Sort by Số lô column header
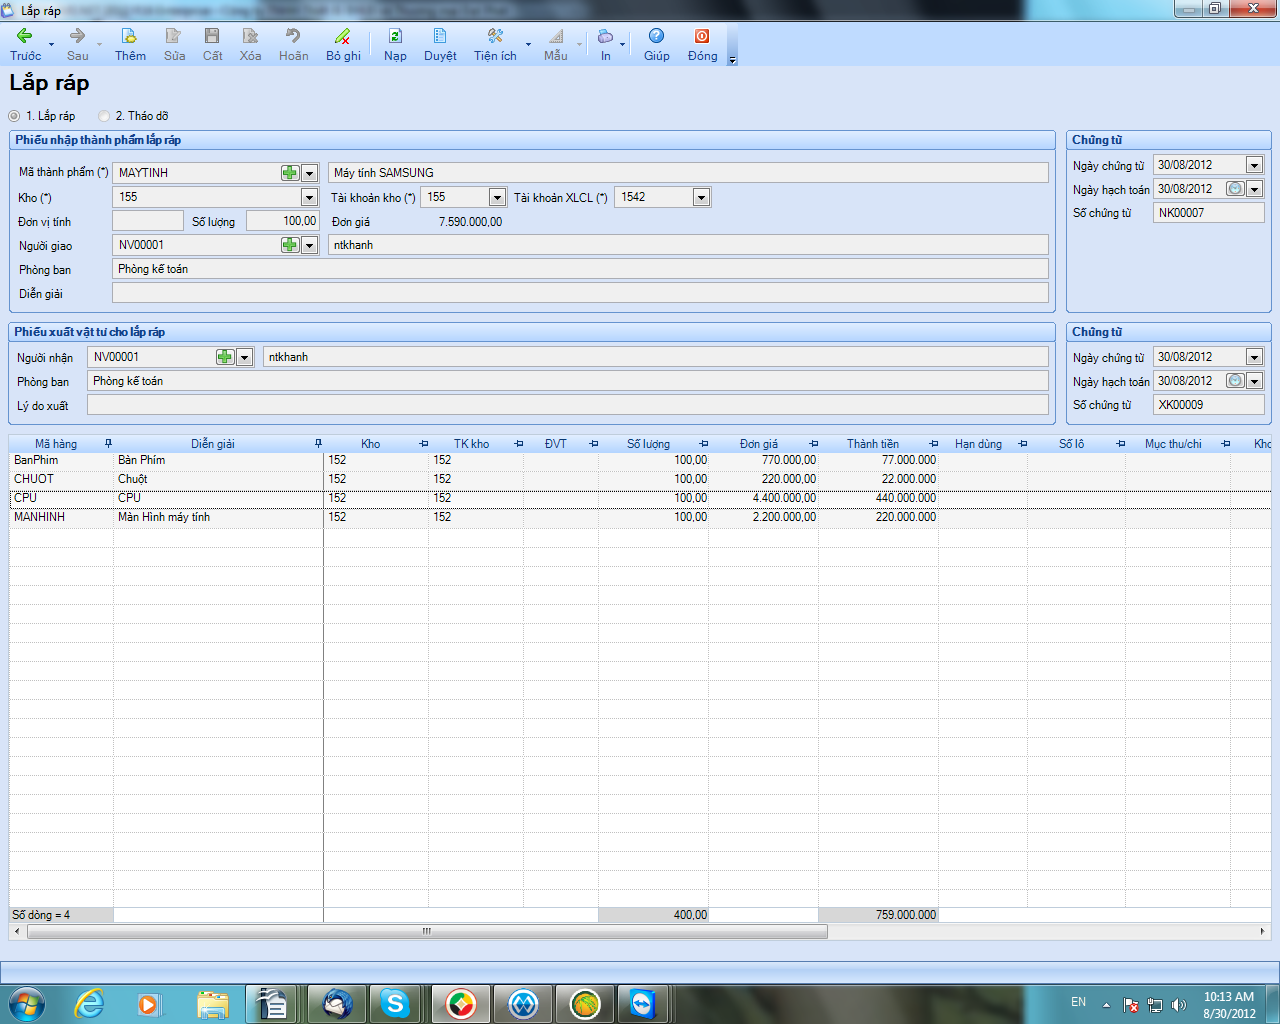 pos(1071,444)
